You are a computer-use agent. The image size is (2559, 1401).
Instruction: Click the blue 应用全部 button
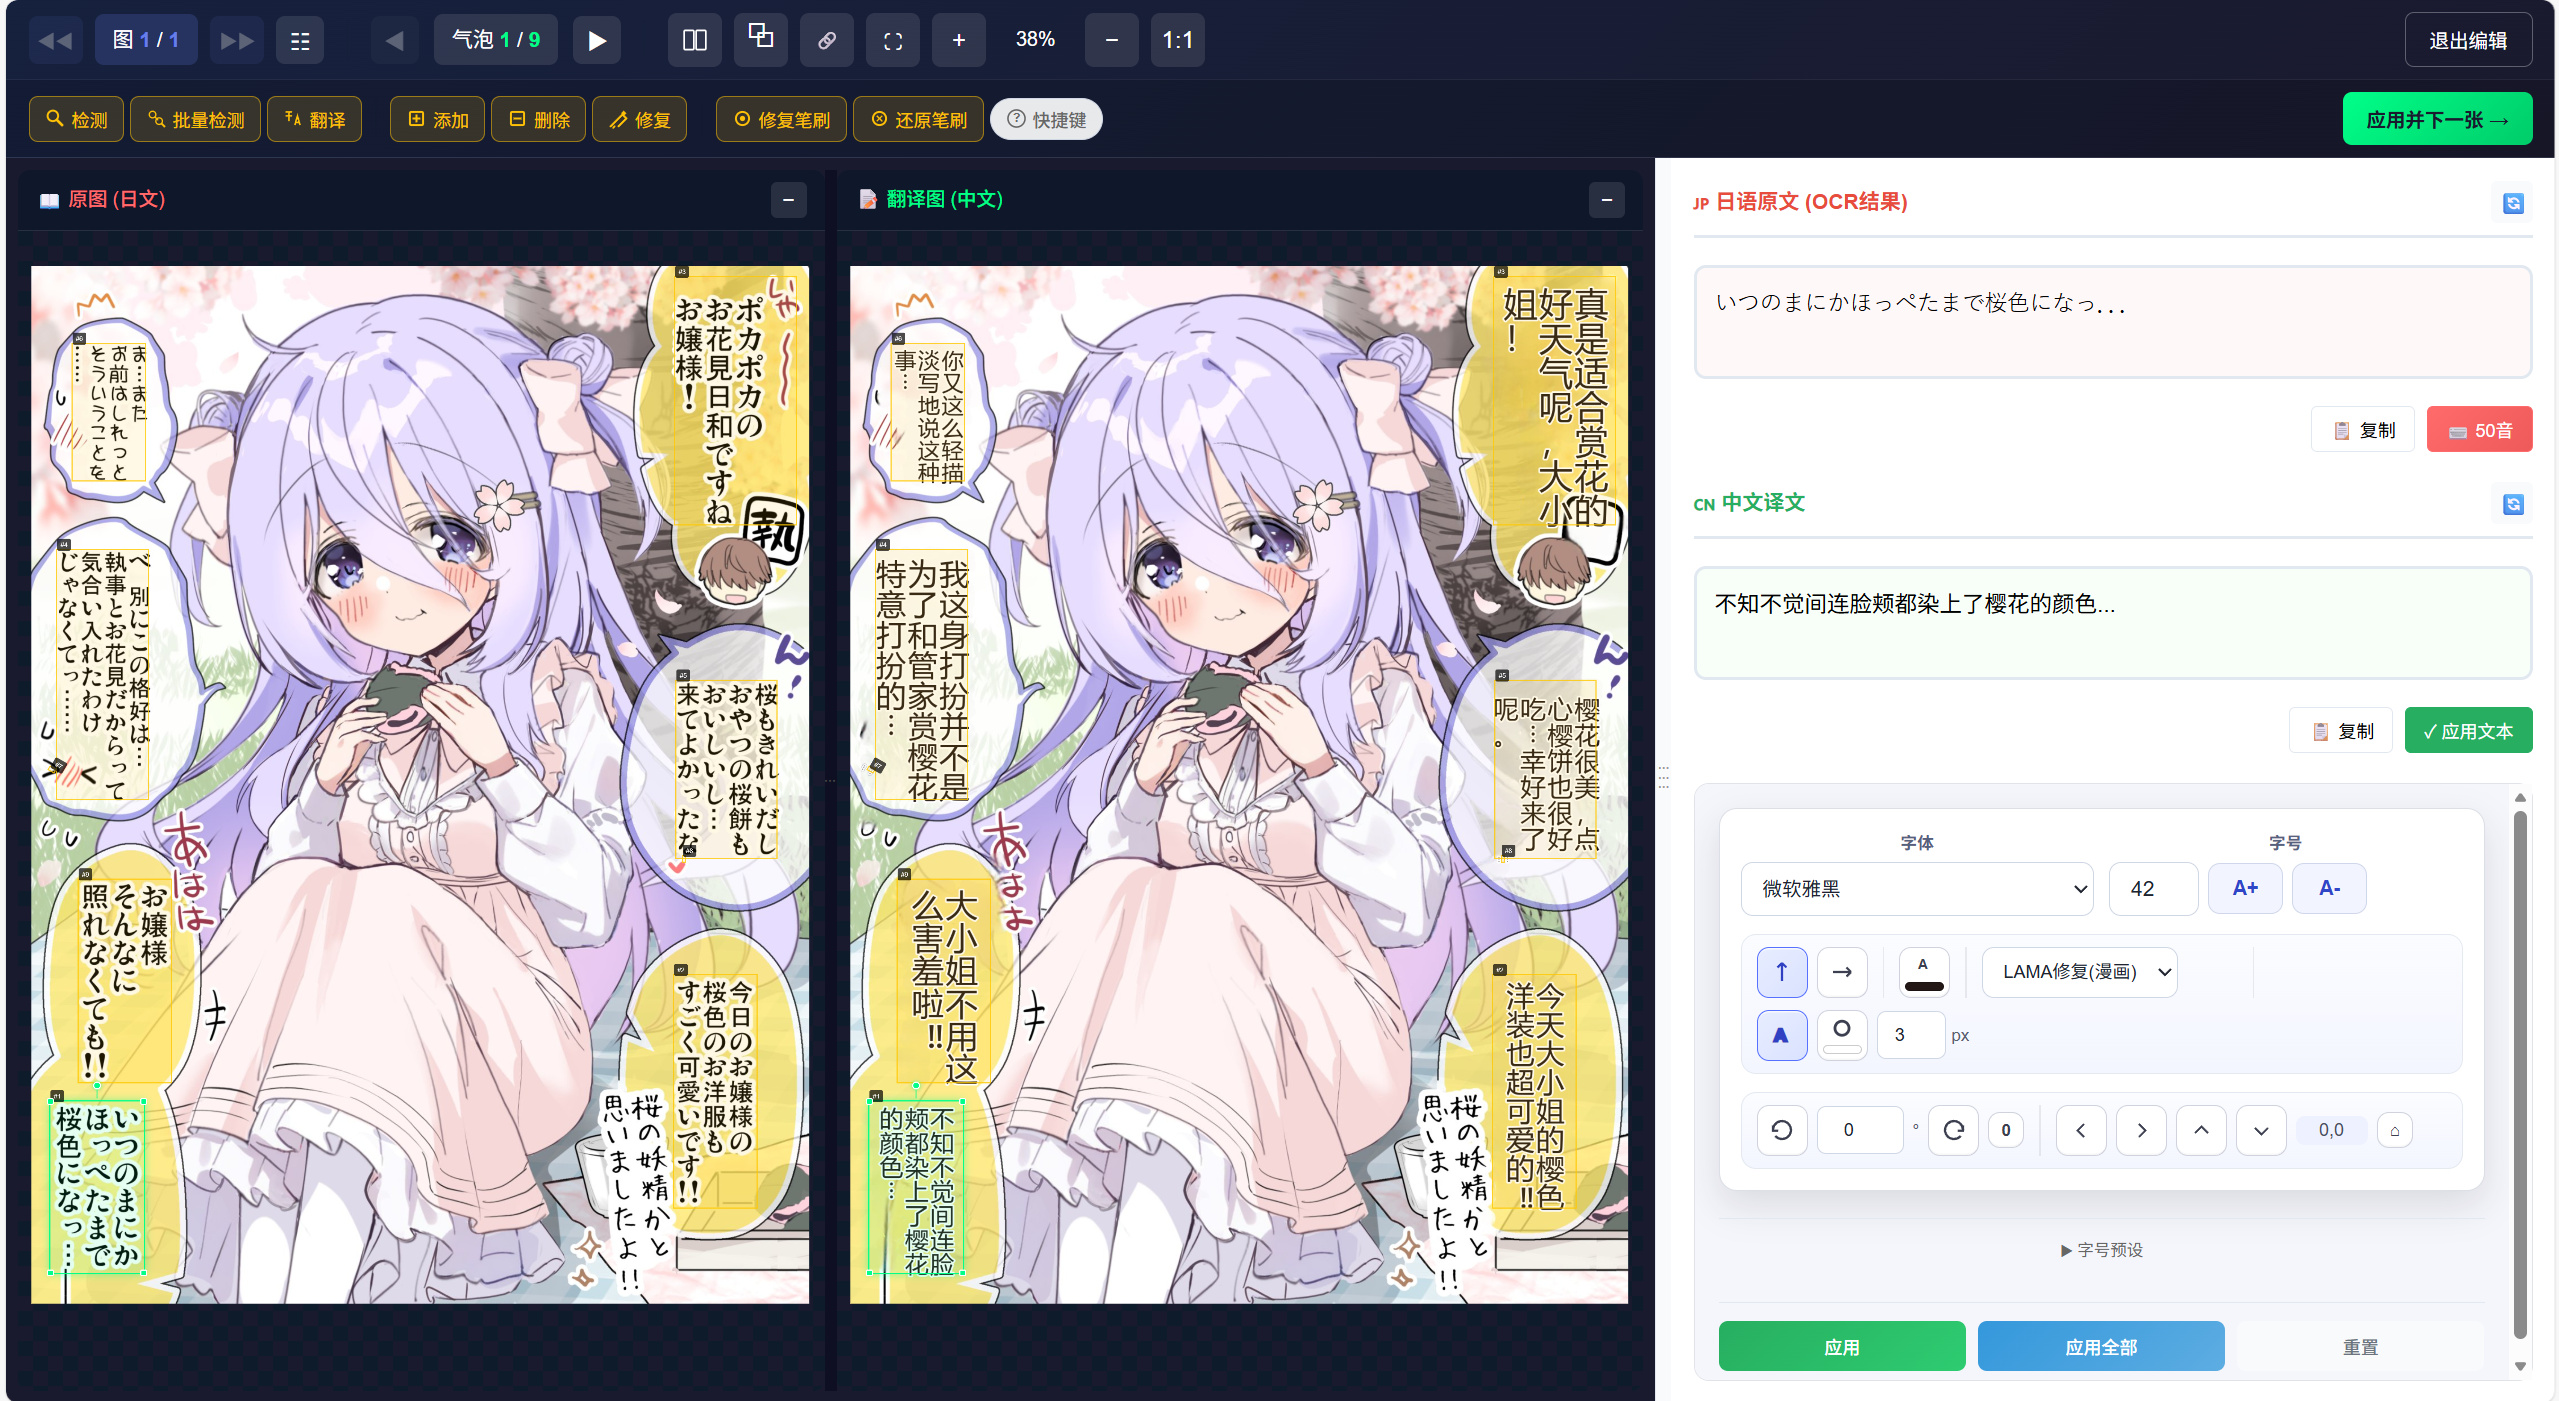(2100, 1347)
